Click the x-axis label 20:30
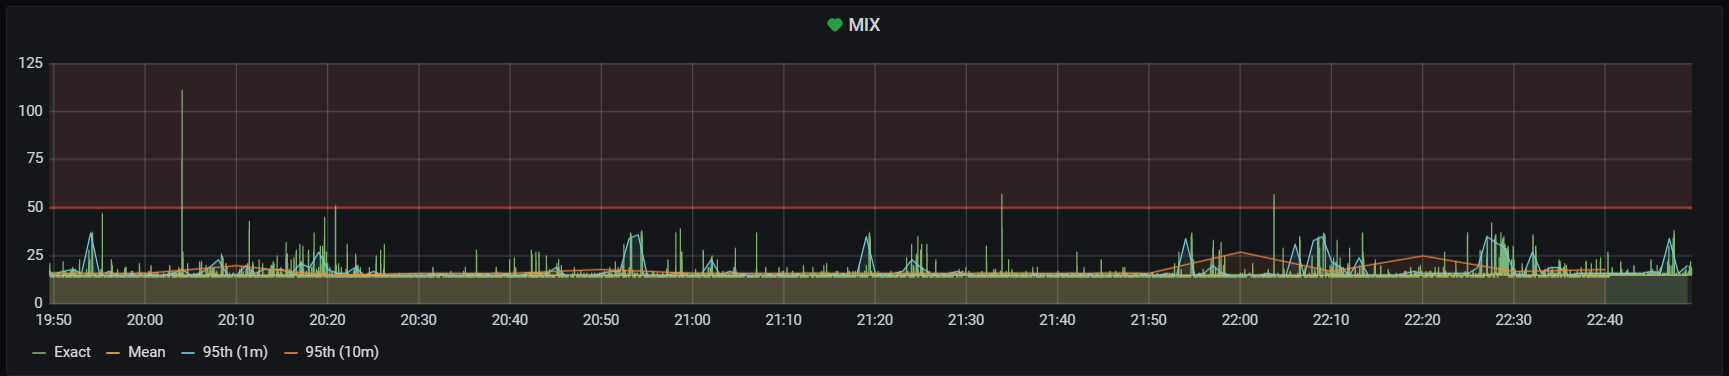This screenshot has width=1729, height=376. tap(418, 320)
